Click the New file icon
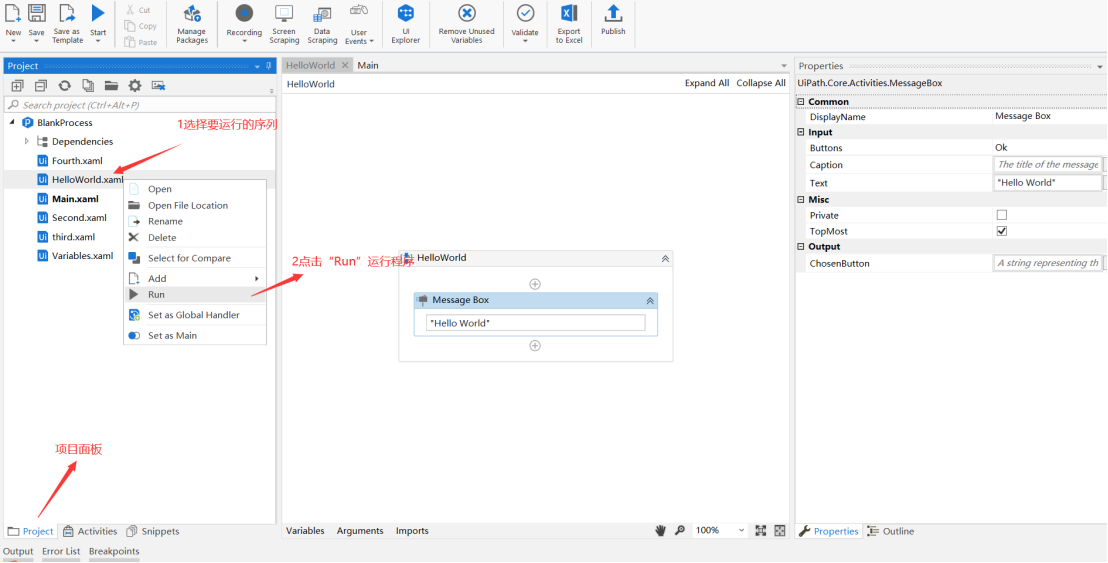 point(13,13)
